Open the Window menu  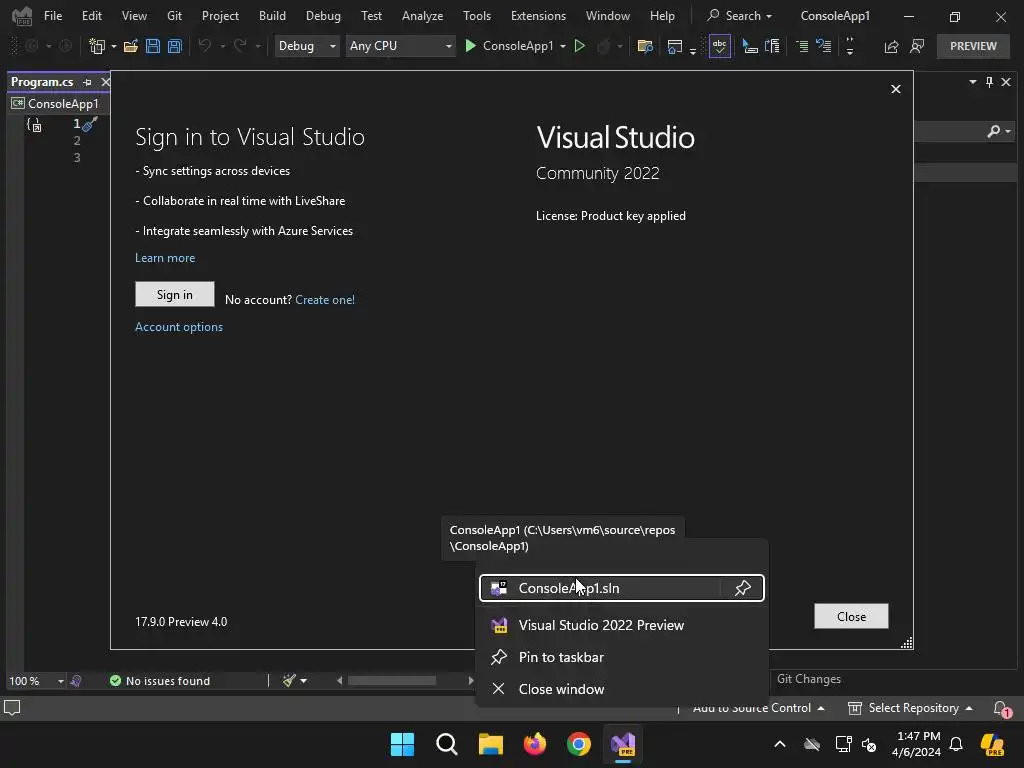[x=608, y=16]
